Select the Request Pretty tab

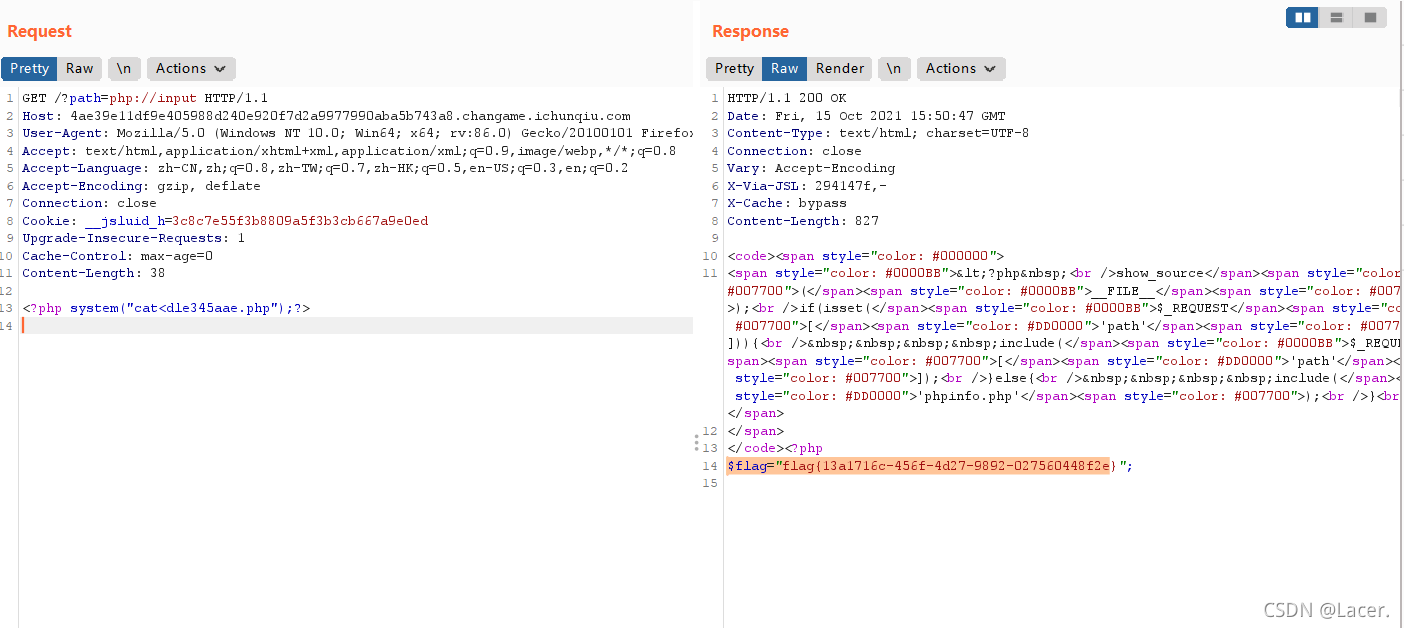coord(29,68)
